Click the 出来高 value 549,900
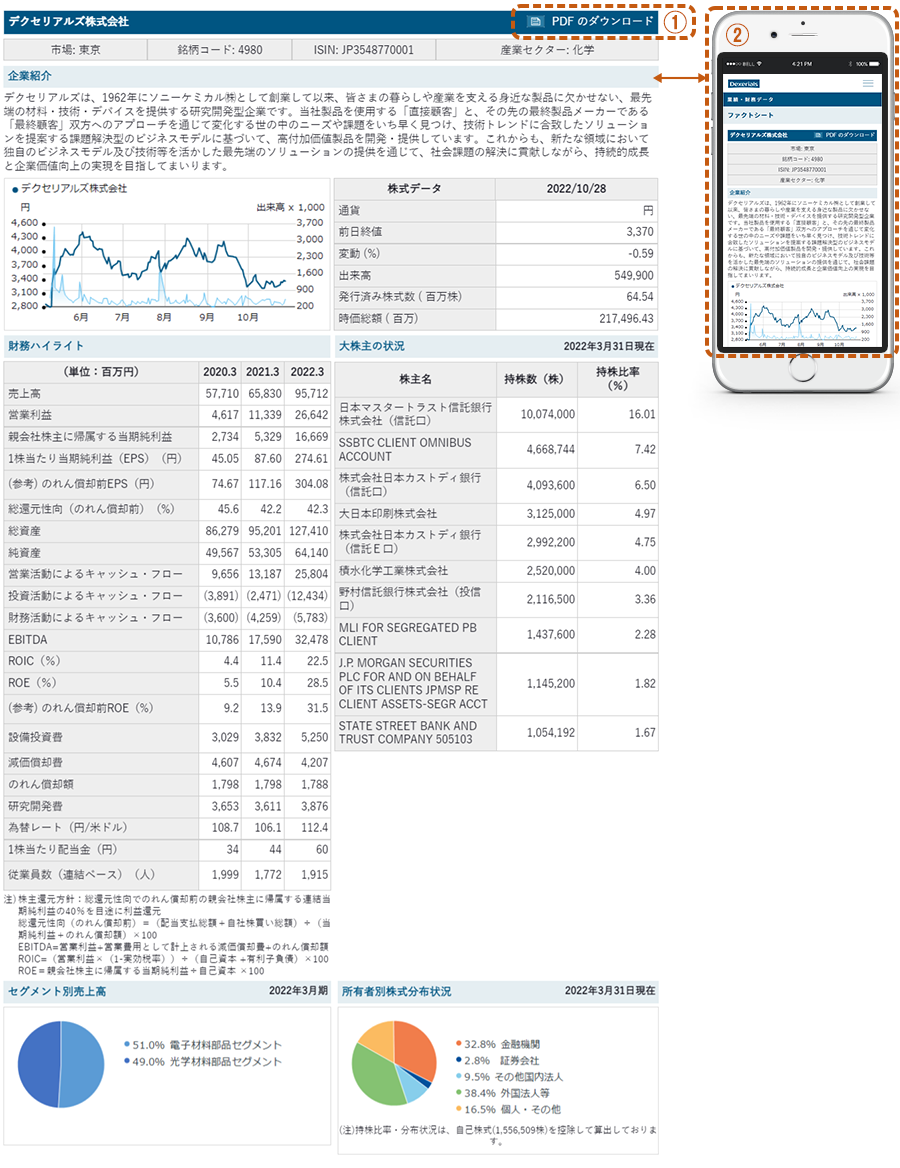Screen dimensions: 900x1168 click(634, 276)
